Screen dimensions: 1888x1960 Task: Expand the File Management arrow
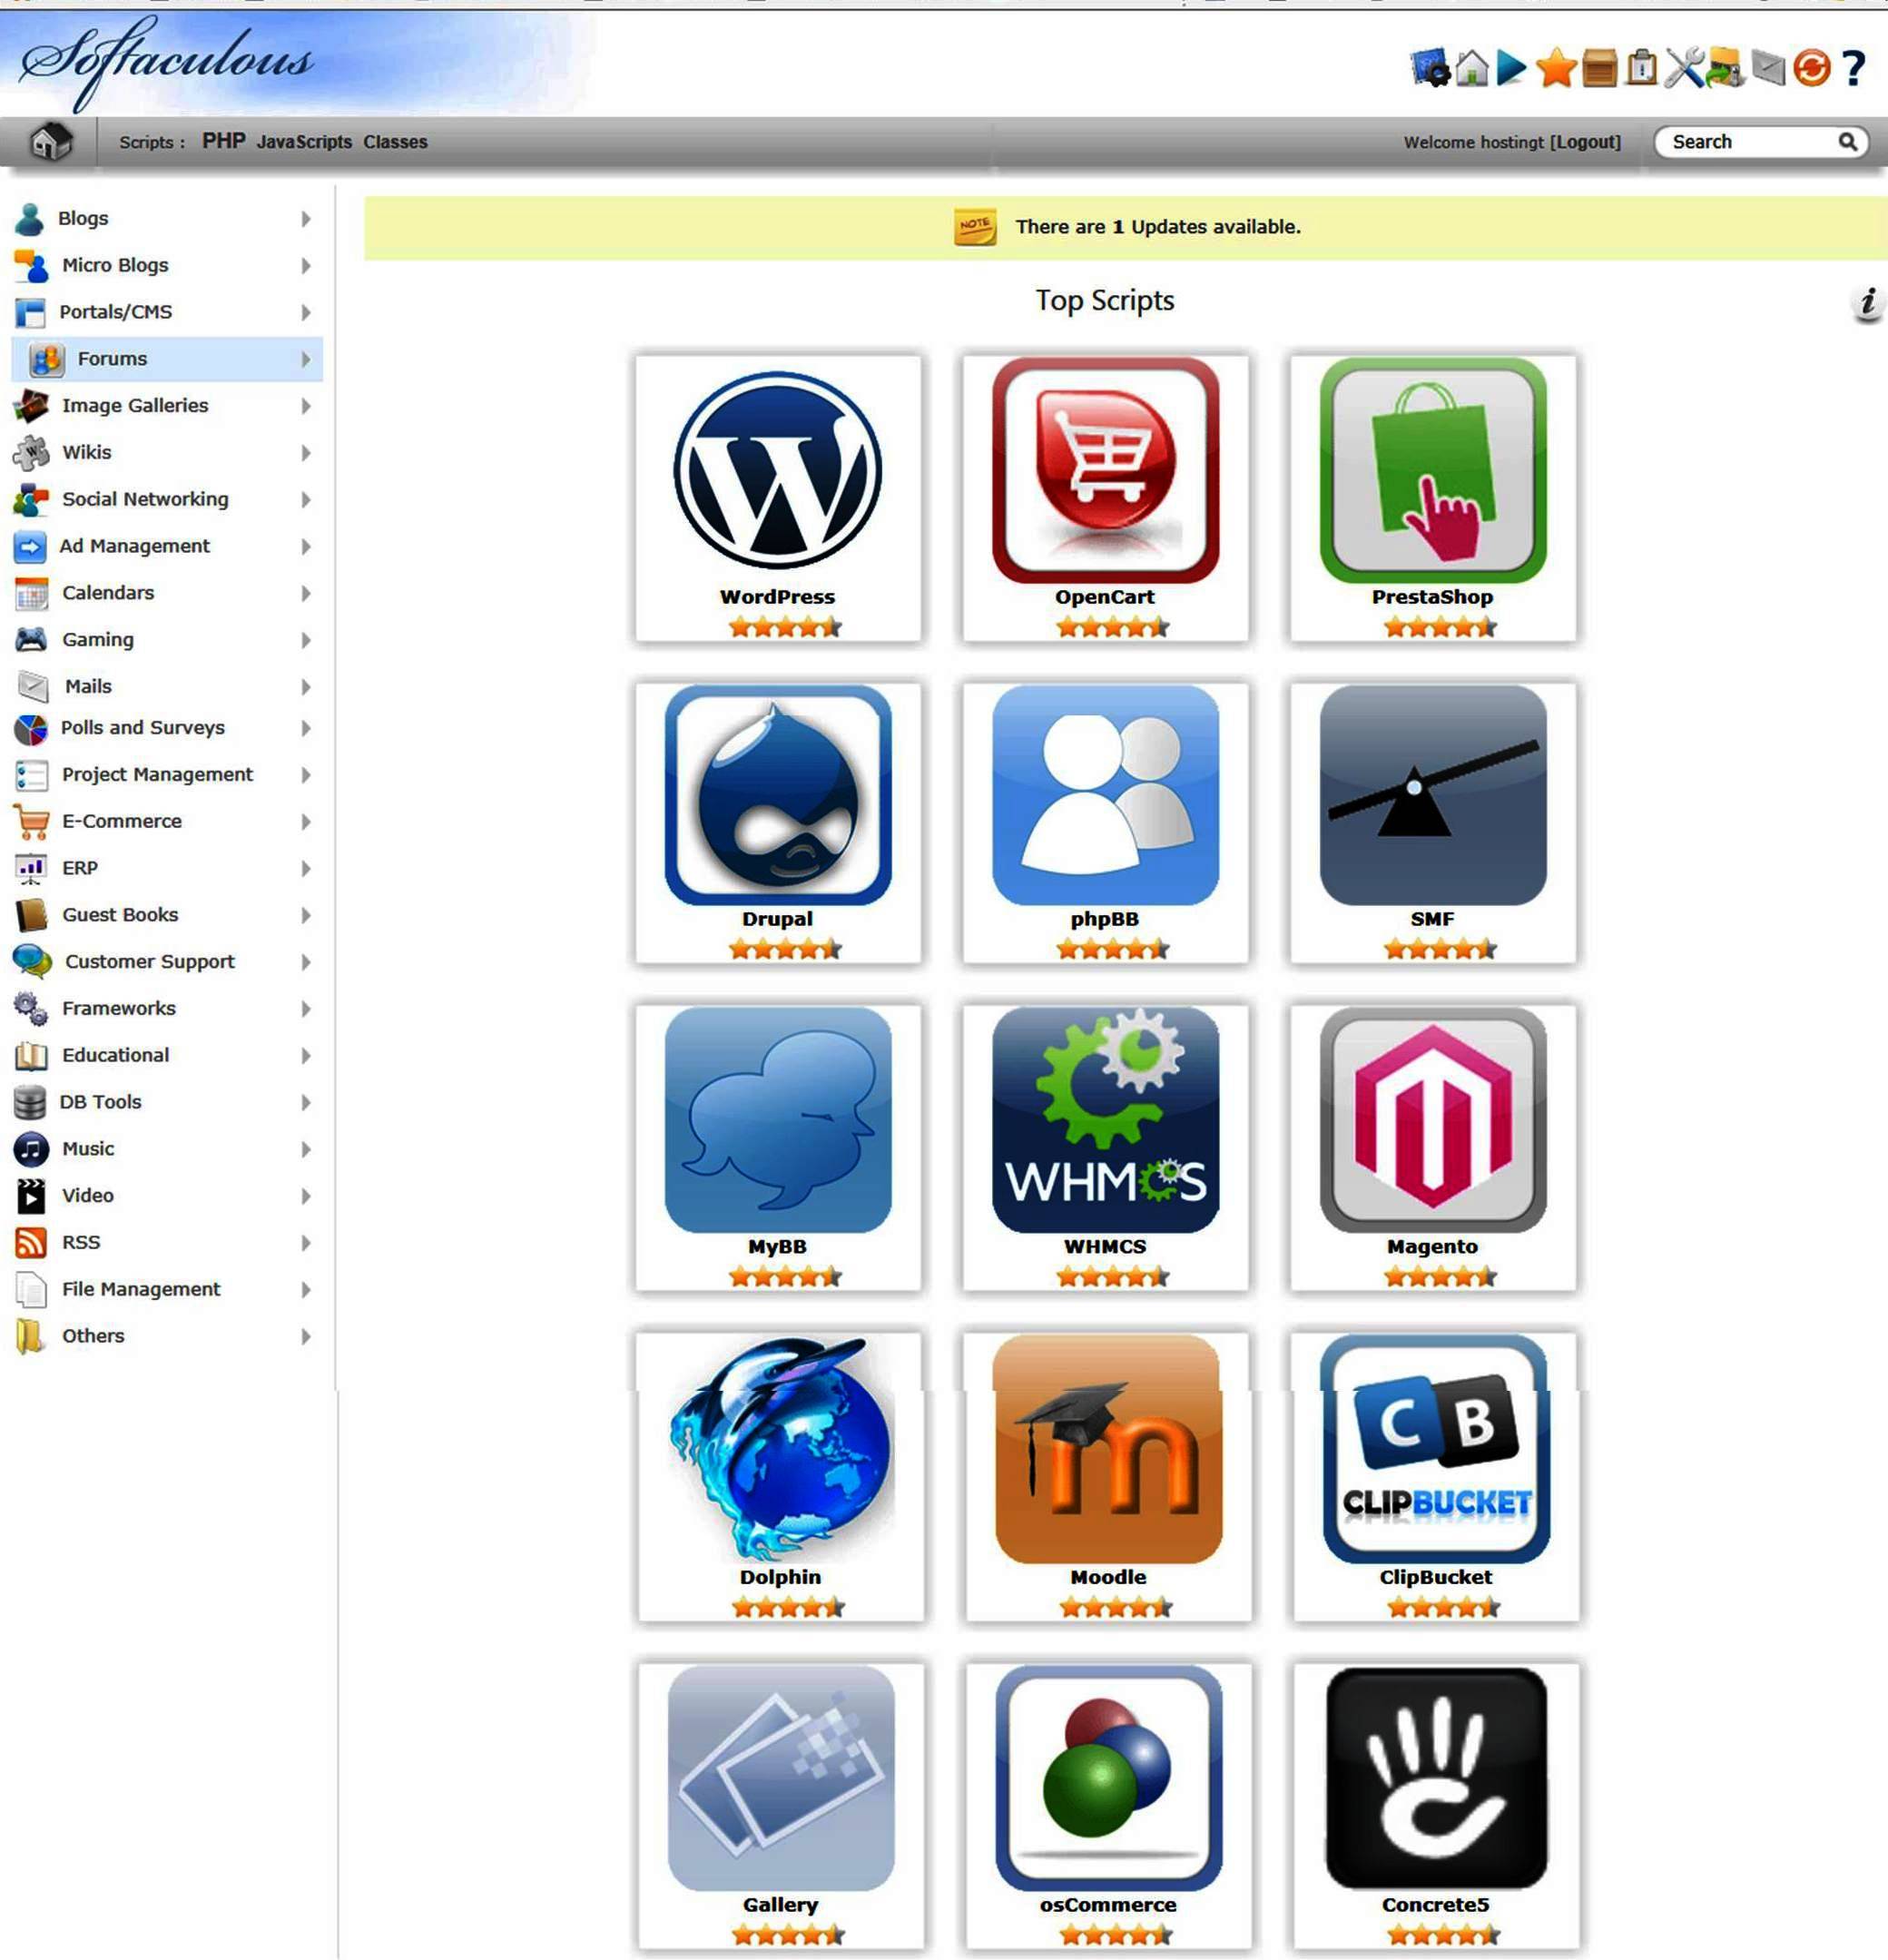306,1290
